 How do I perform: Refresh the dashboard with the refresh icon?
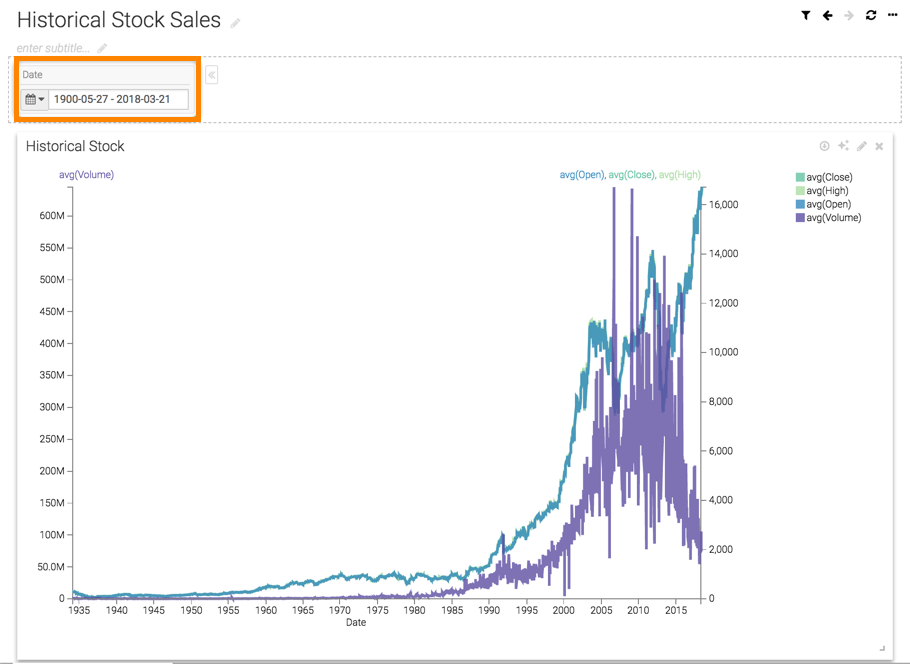point(871,16)
